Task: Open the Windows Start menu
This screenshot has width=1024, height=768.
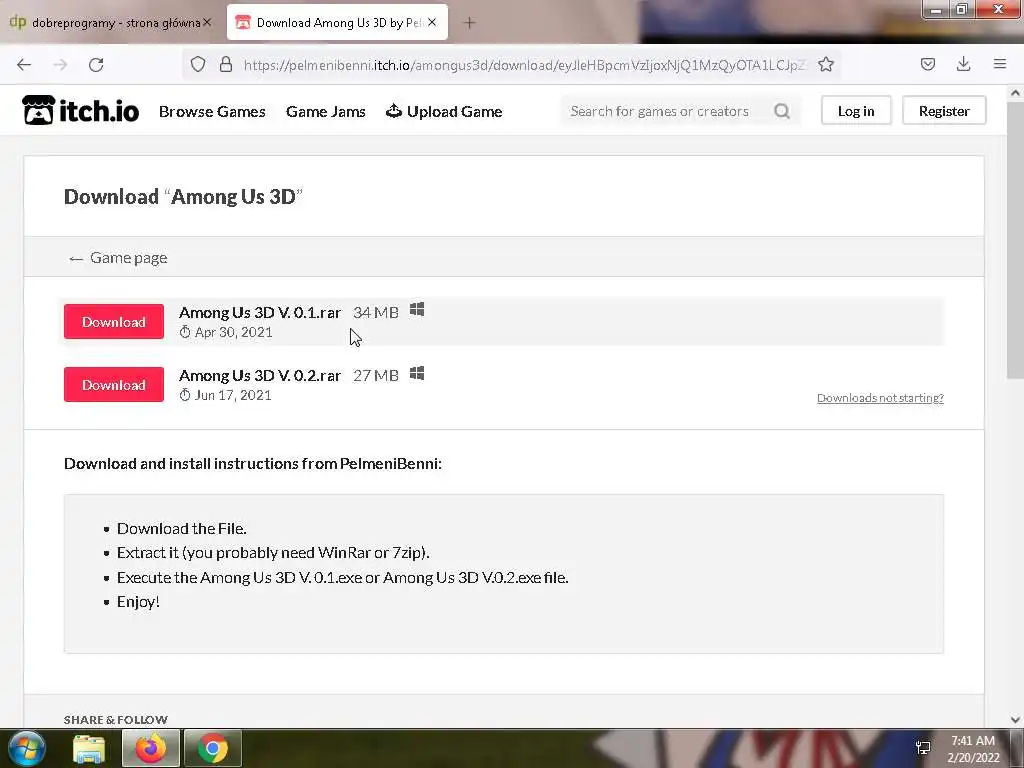Action: (26, 748)
